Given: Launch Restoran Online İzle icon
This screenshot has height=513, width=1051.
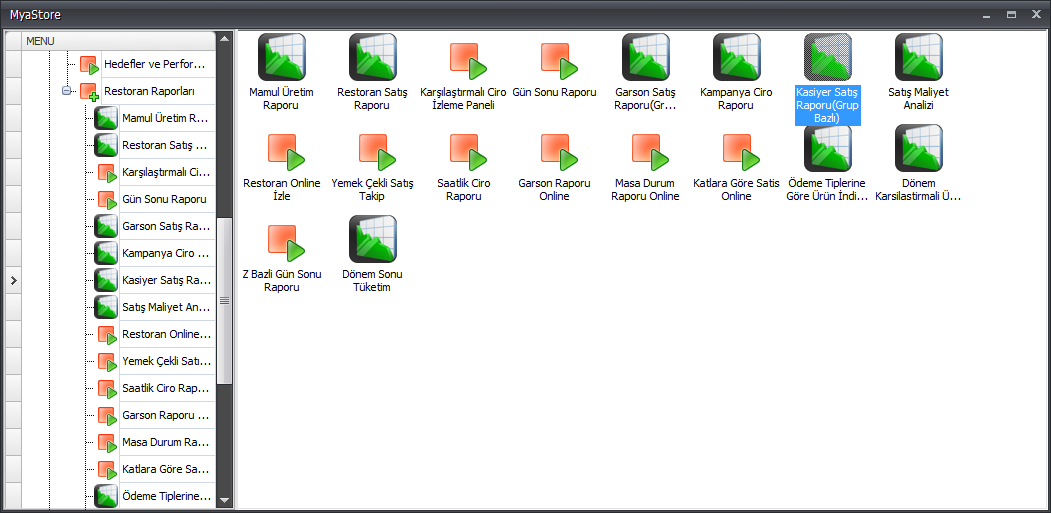Looking at the screenshot, I should click(x=284, y=152).
